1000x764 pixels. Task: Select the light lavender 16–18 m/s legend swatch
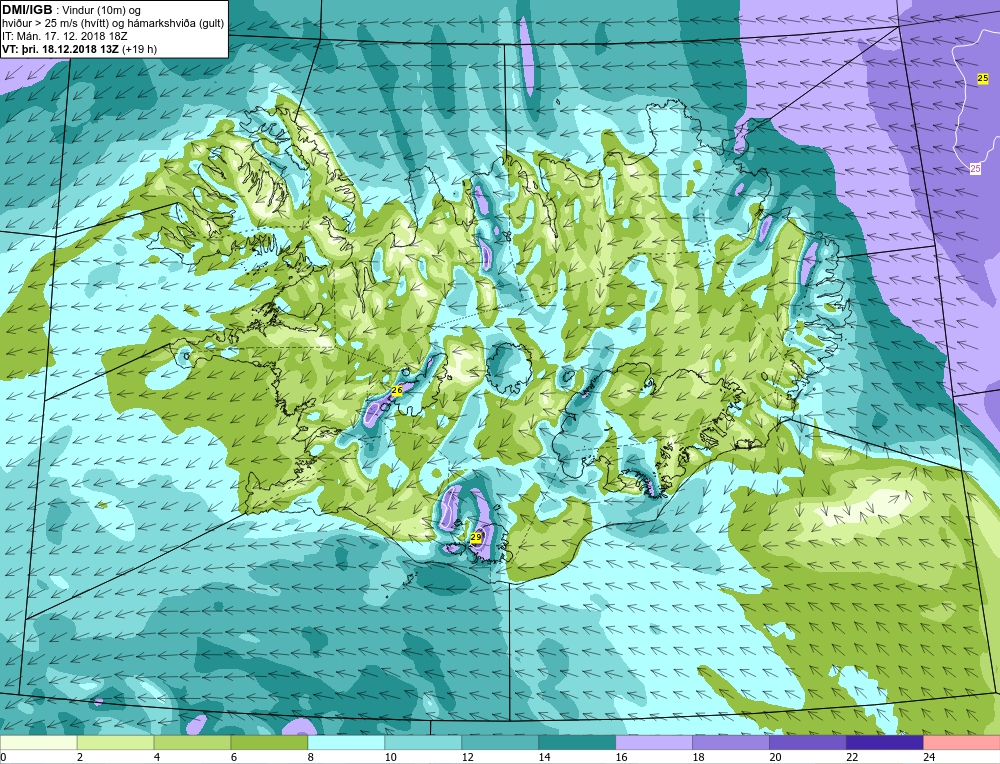(x=654, y=743)
